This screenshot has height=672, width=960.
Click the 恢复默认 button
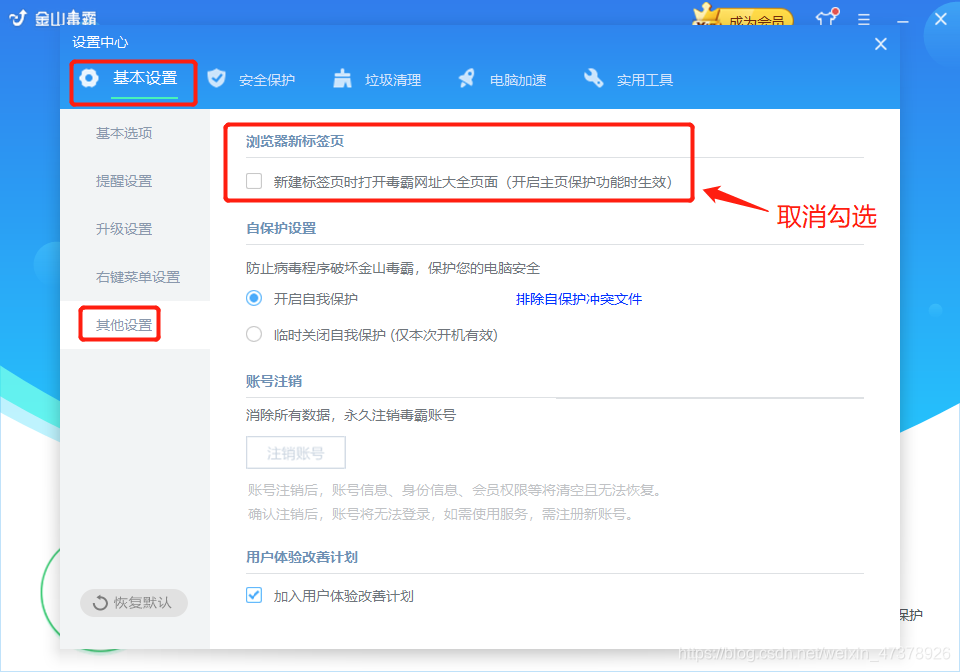(x=133, y=603)
